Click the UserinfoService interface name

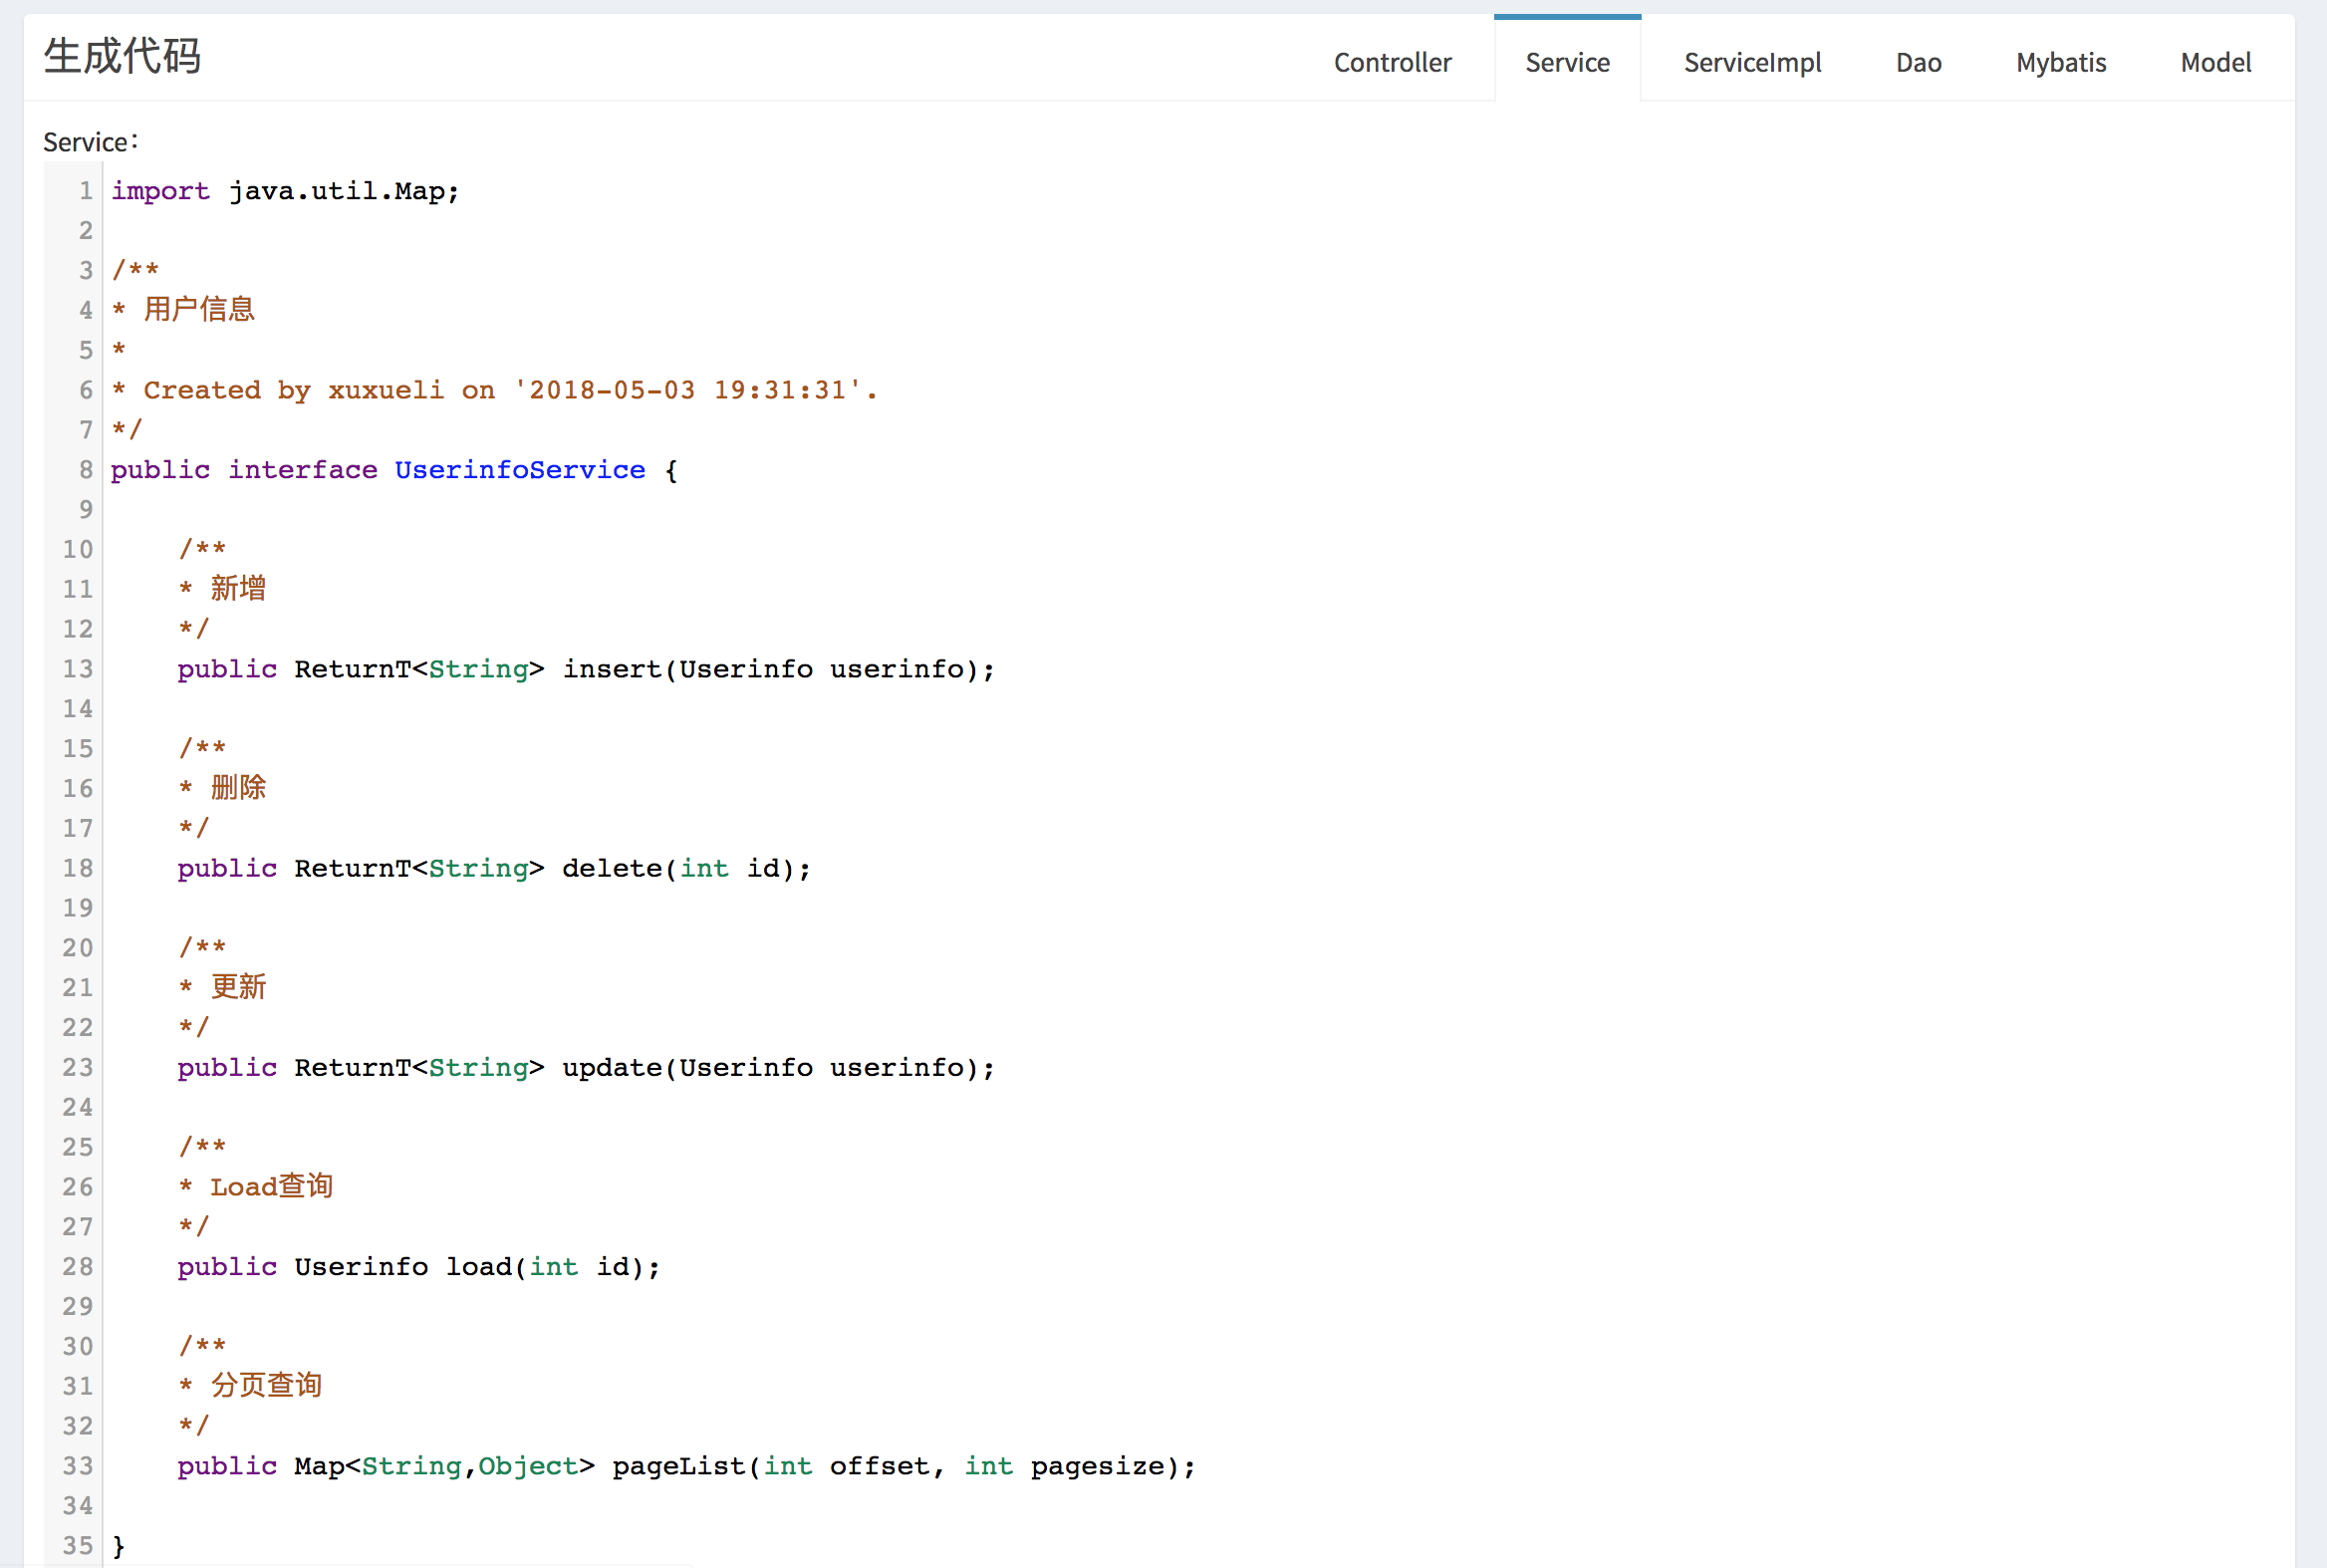(x=520, y=470)
